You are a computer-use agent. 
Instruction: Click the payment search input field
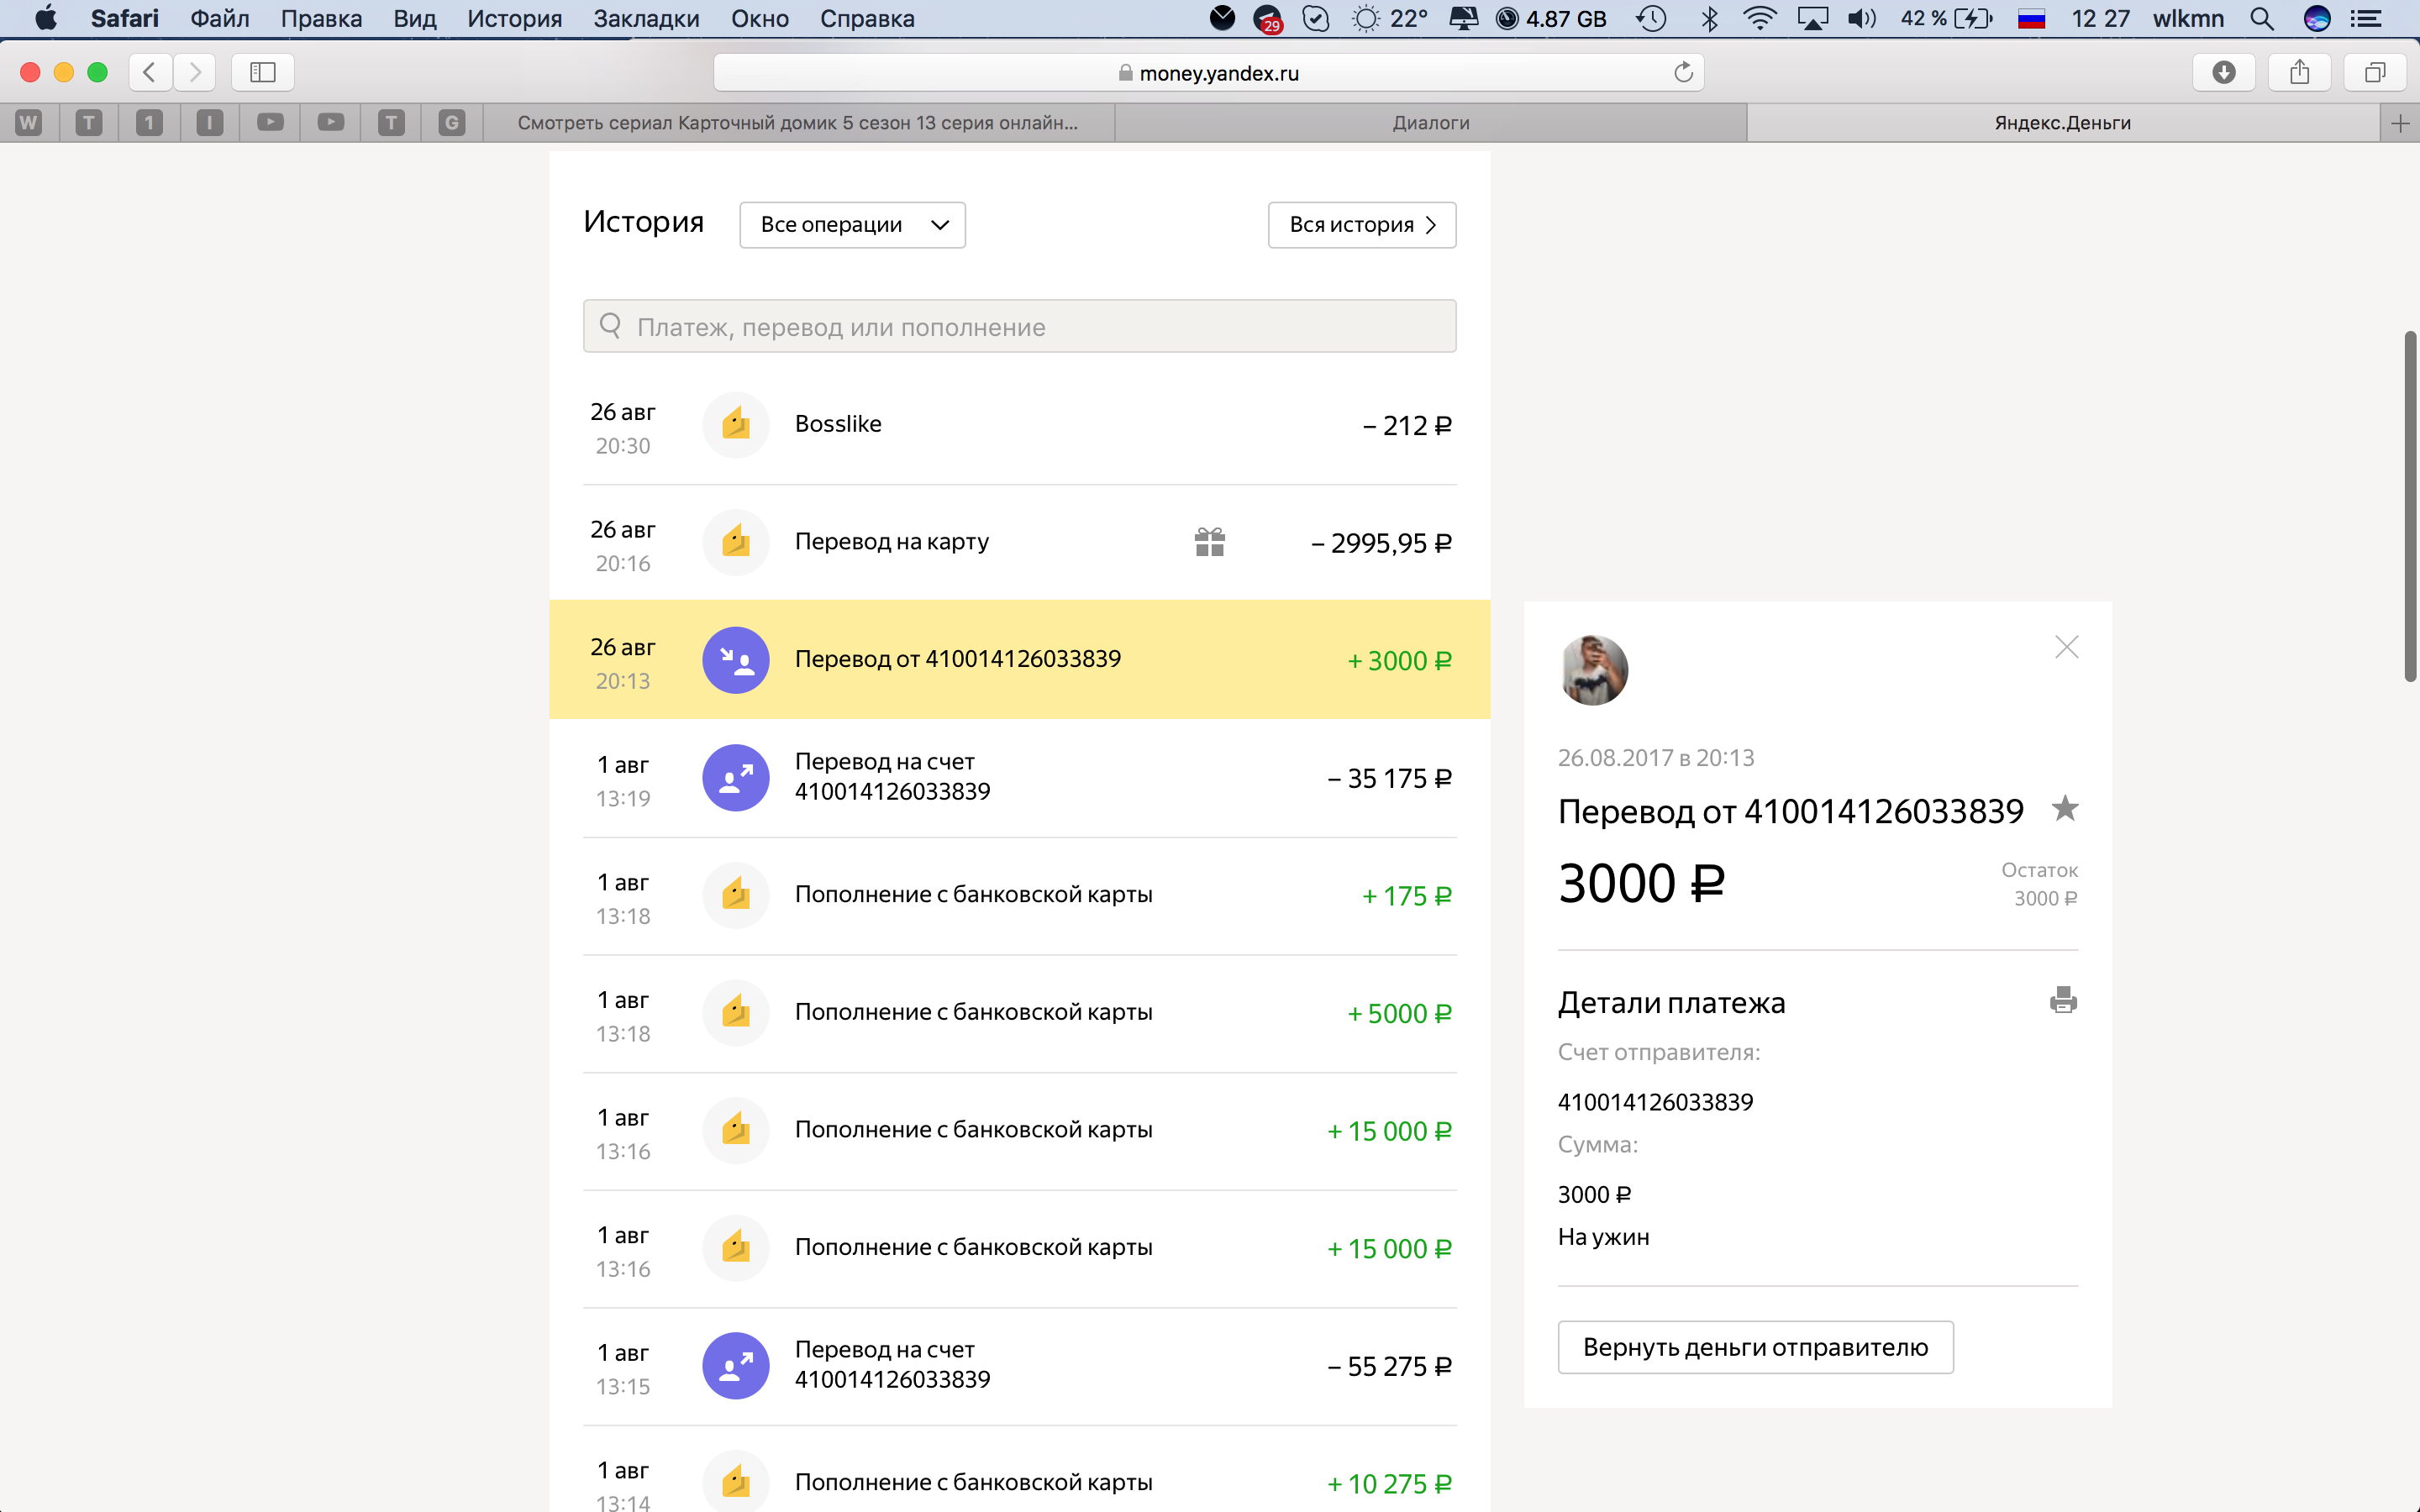[x=1018, y=327]
